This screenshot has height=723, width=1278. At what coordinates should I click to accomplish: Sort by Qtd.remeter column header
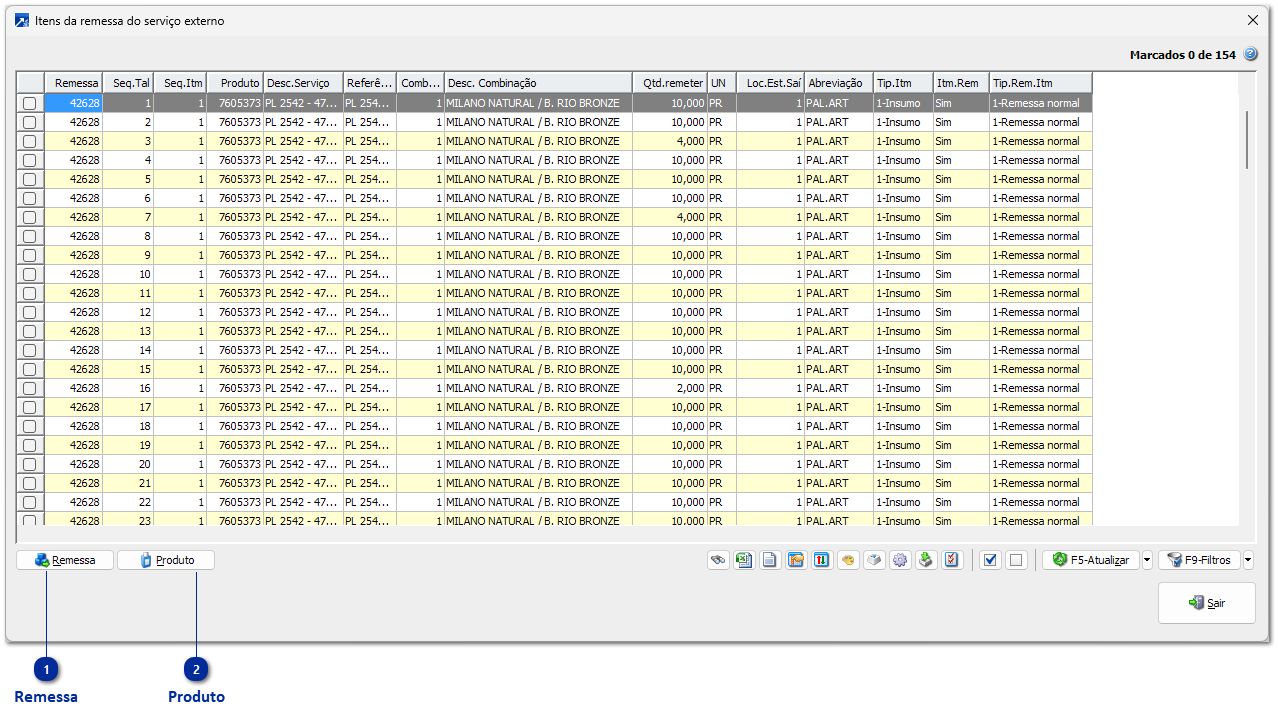tap(670, 83)
